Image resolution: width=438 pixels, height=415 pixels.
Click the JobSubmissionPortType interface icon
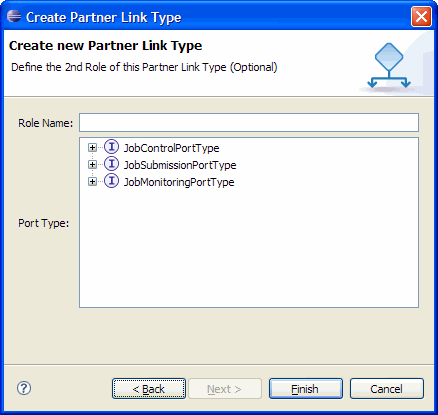[111, 164]
